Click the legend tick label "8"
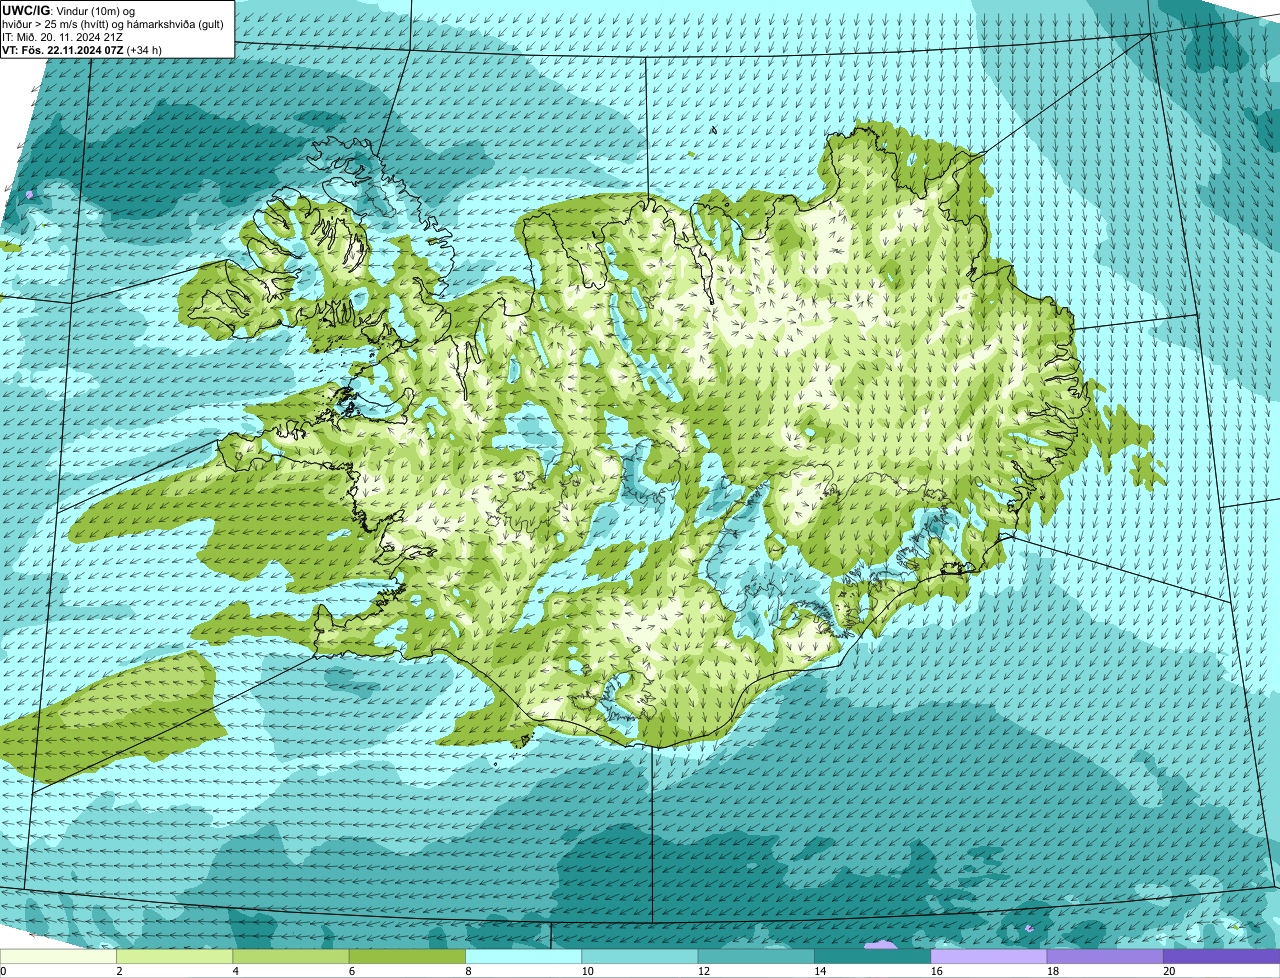This screenshot has width=1280, height=978. pyautogui.click(x=469, y=971)
